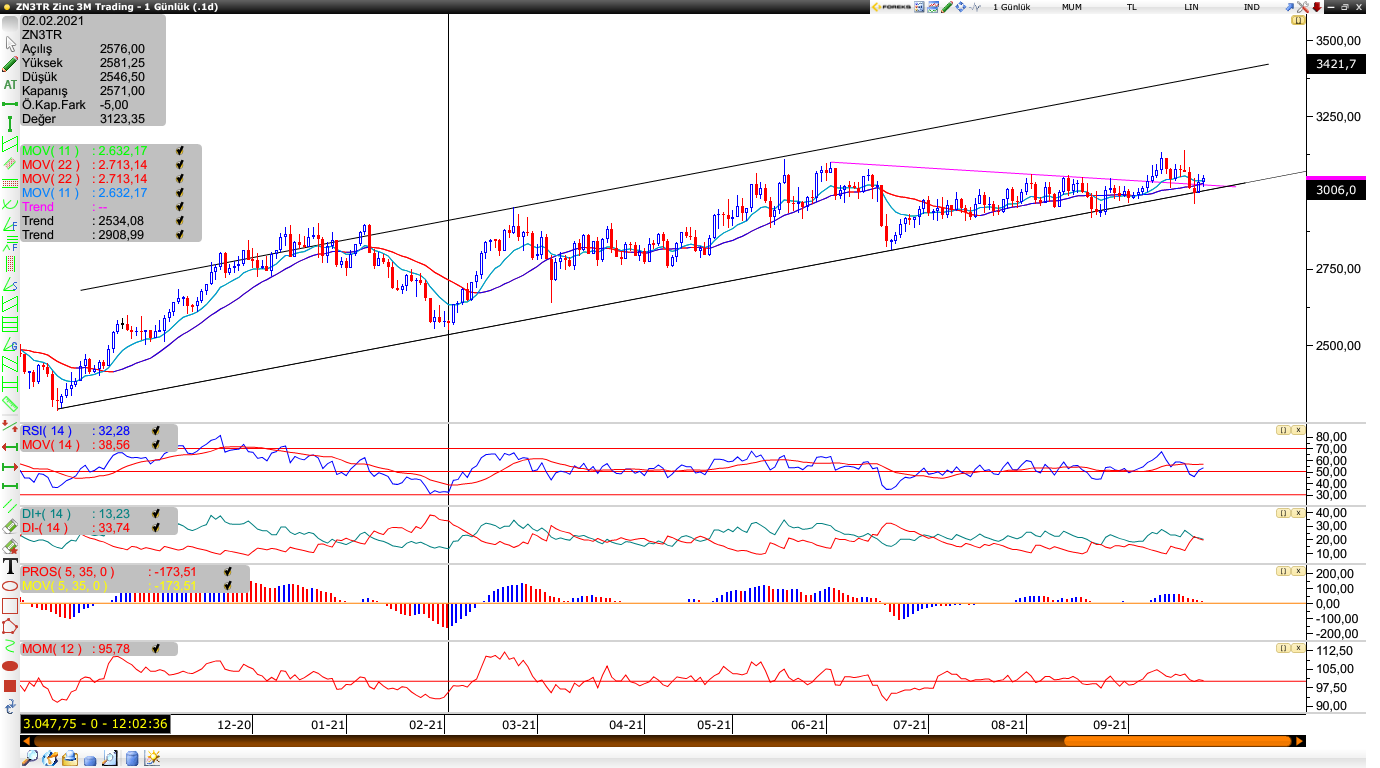This screenshot has width=1380, height=768.
Task: Toggle the PROS( 5, 35, 0 ) checkmark
Action: click(x=228, y=572)
